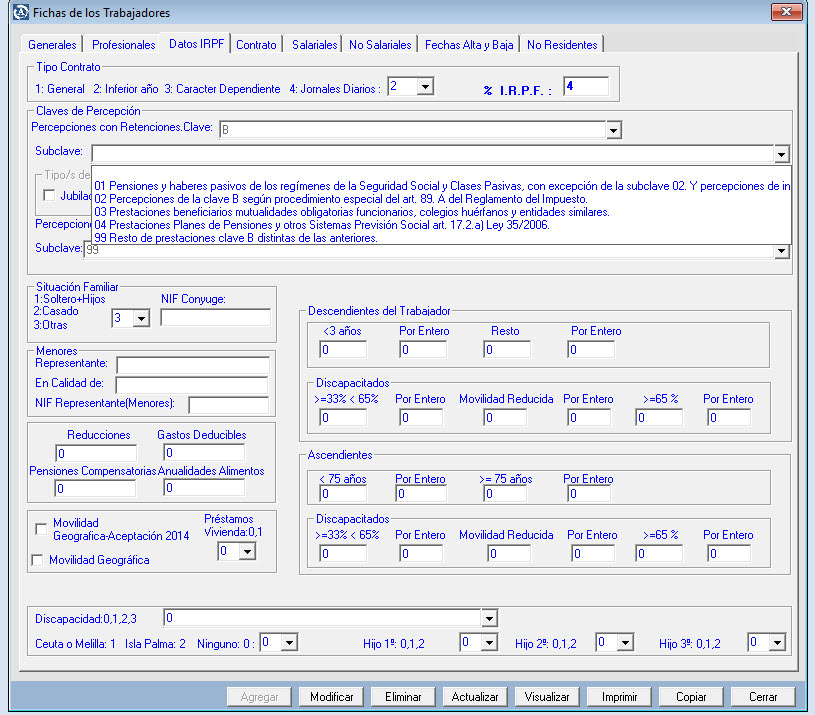Close the Fichas de los Trabajadores window
Screen dimensions: 815x715
point(785,13)
